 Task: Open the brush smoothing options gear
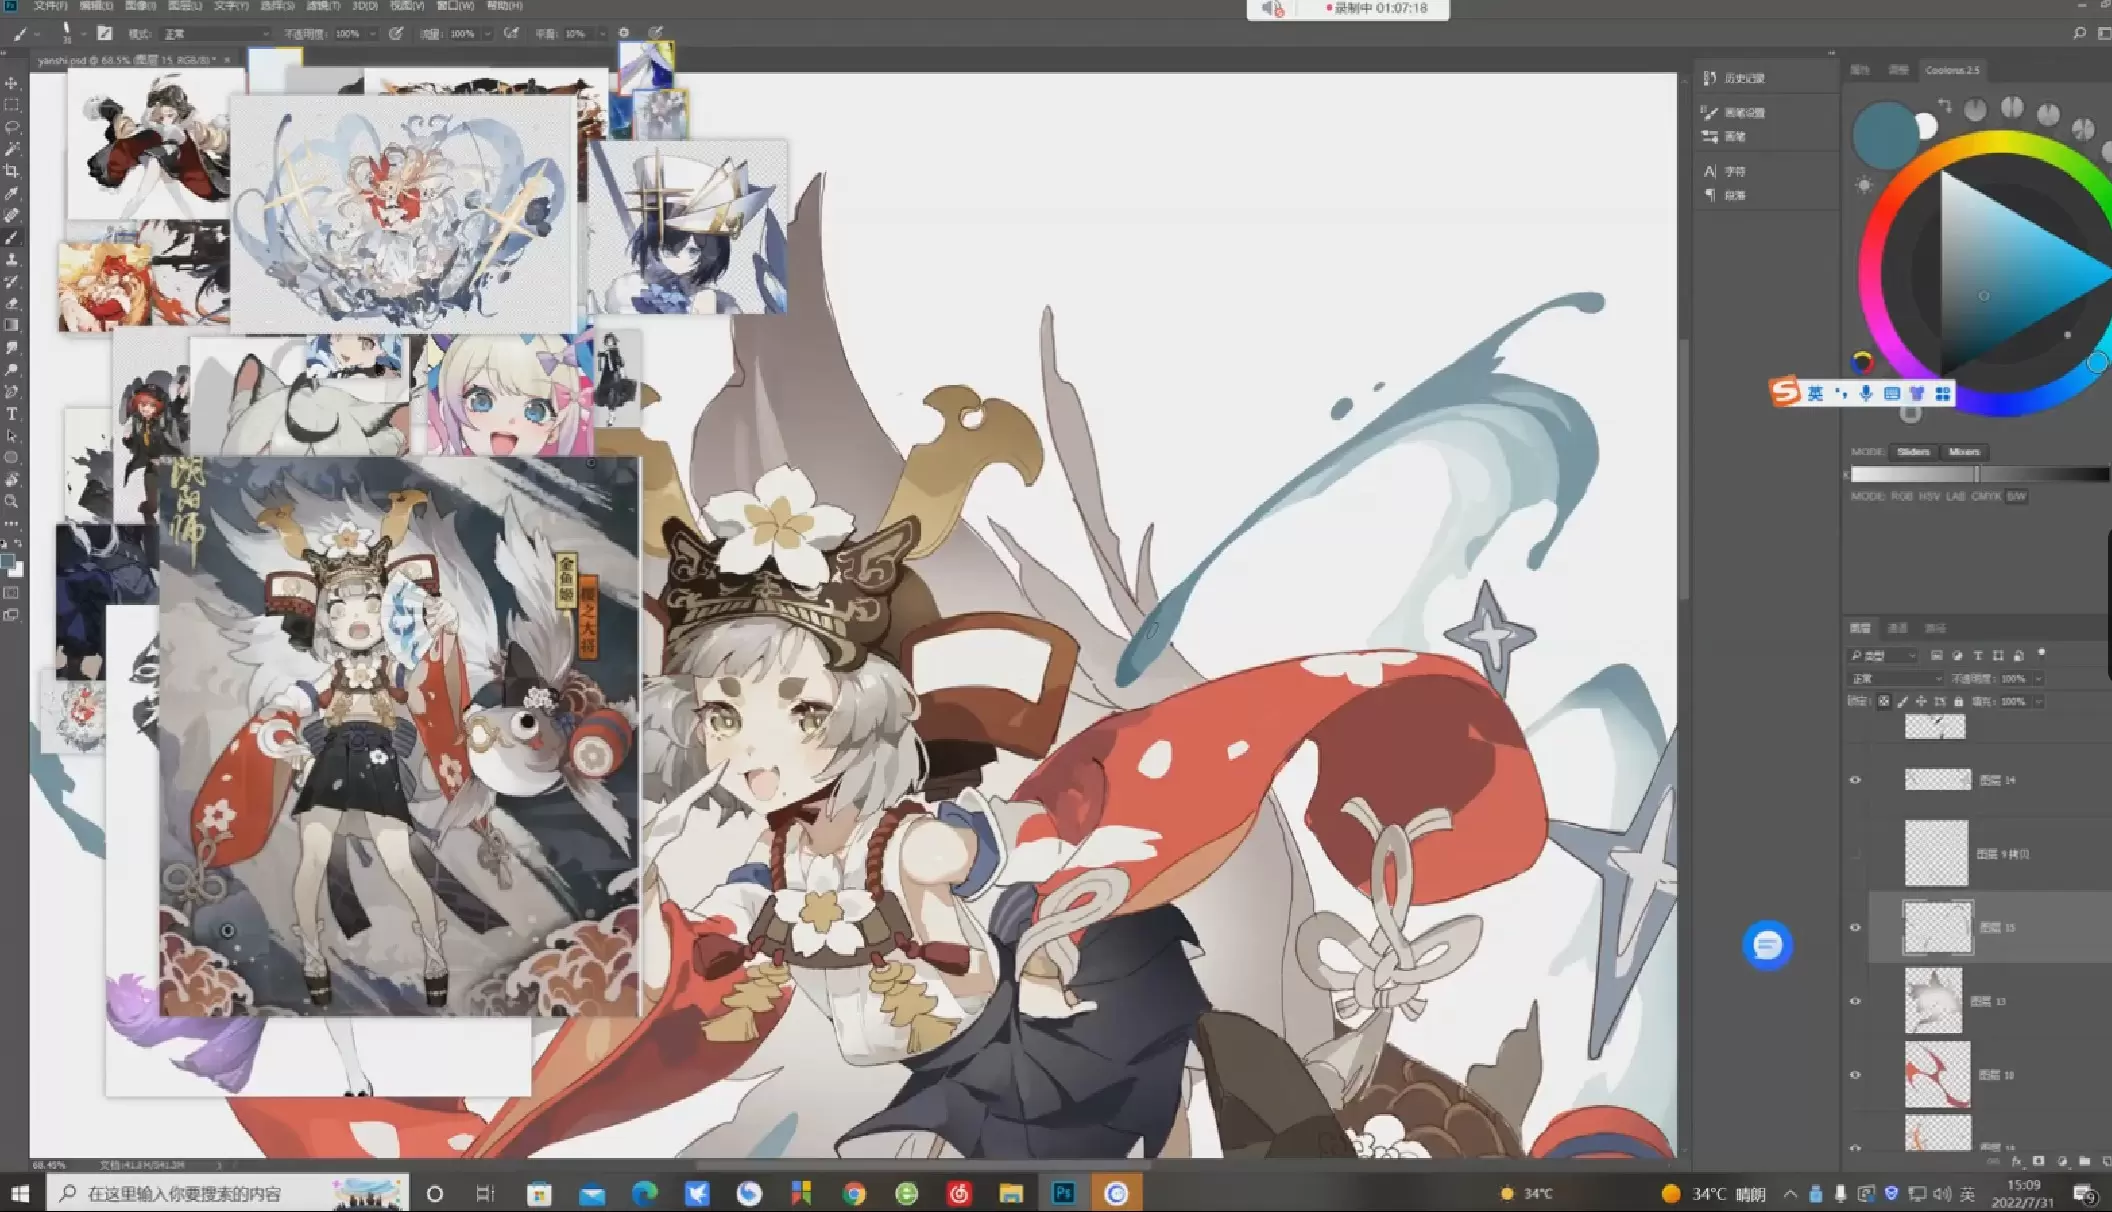tap(624, 33)
